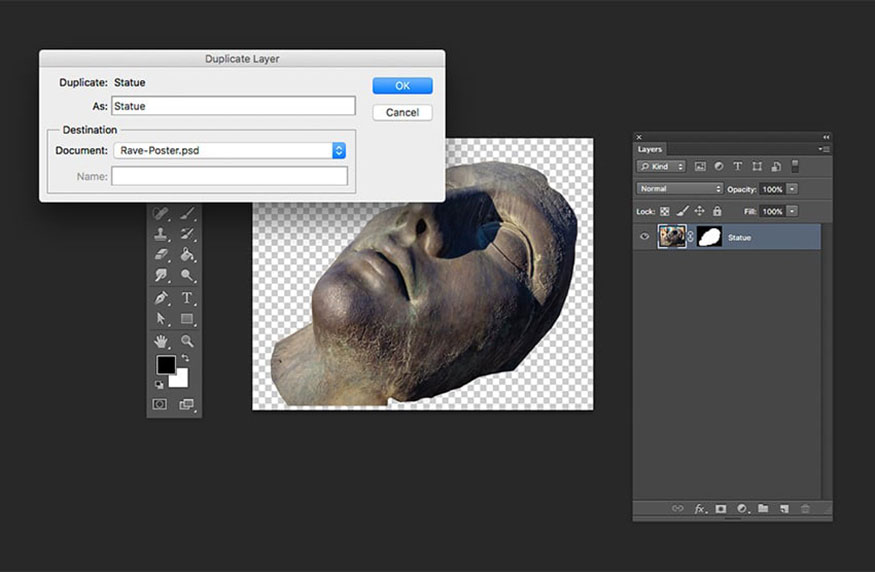Filter layers by smart objects

pos(776,166)
